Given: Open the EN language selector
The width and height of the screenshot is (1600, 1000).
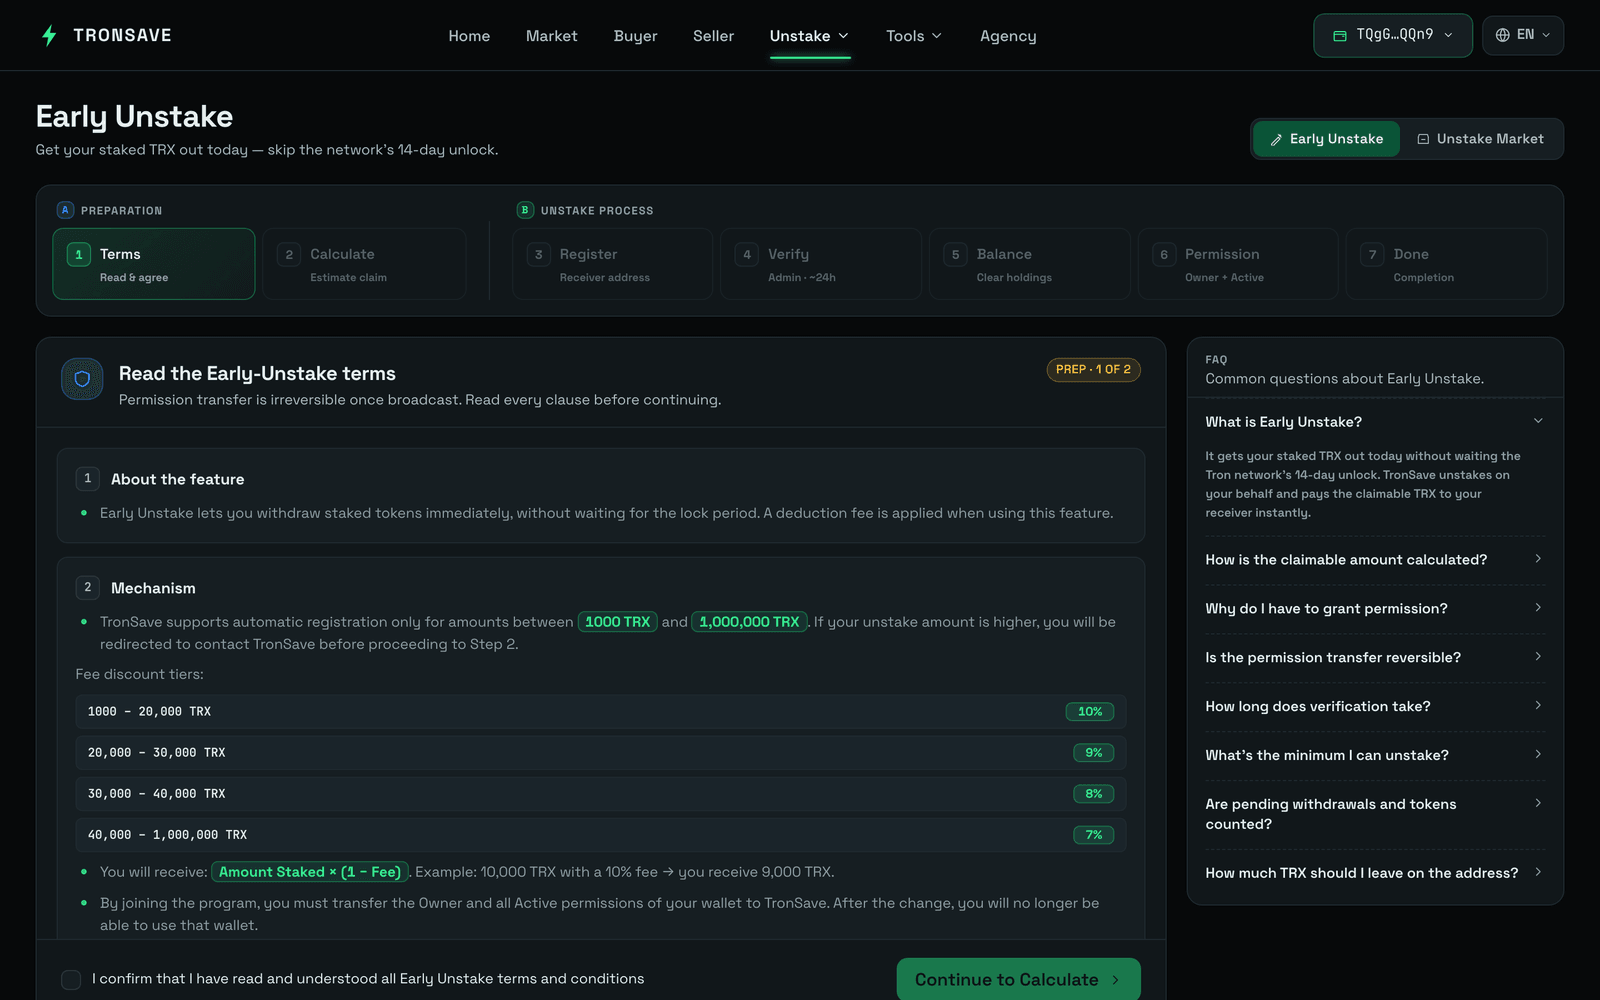Looking at the screenshot, I should (x=1523, y=35).
